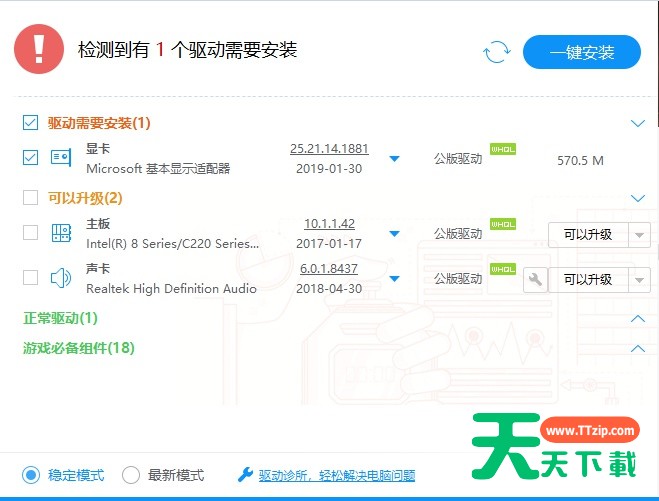Click the 可以升级 button for 声卡
This screenshot has width=659, height=501.
click(x=588, y=279)
